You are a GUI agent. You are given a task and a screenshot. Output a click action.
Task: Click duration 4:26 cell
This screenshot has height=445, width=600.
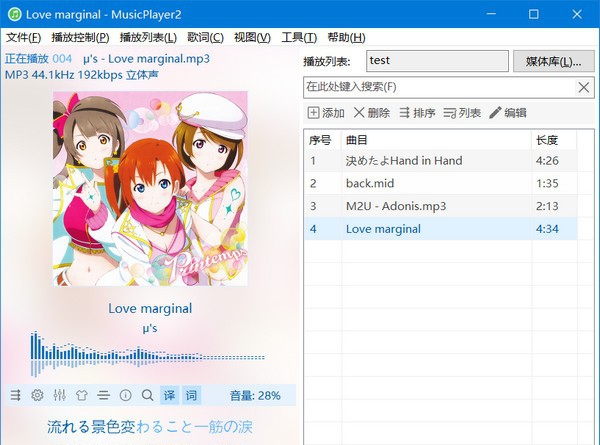(x=547, y=161)
